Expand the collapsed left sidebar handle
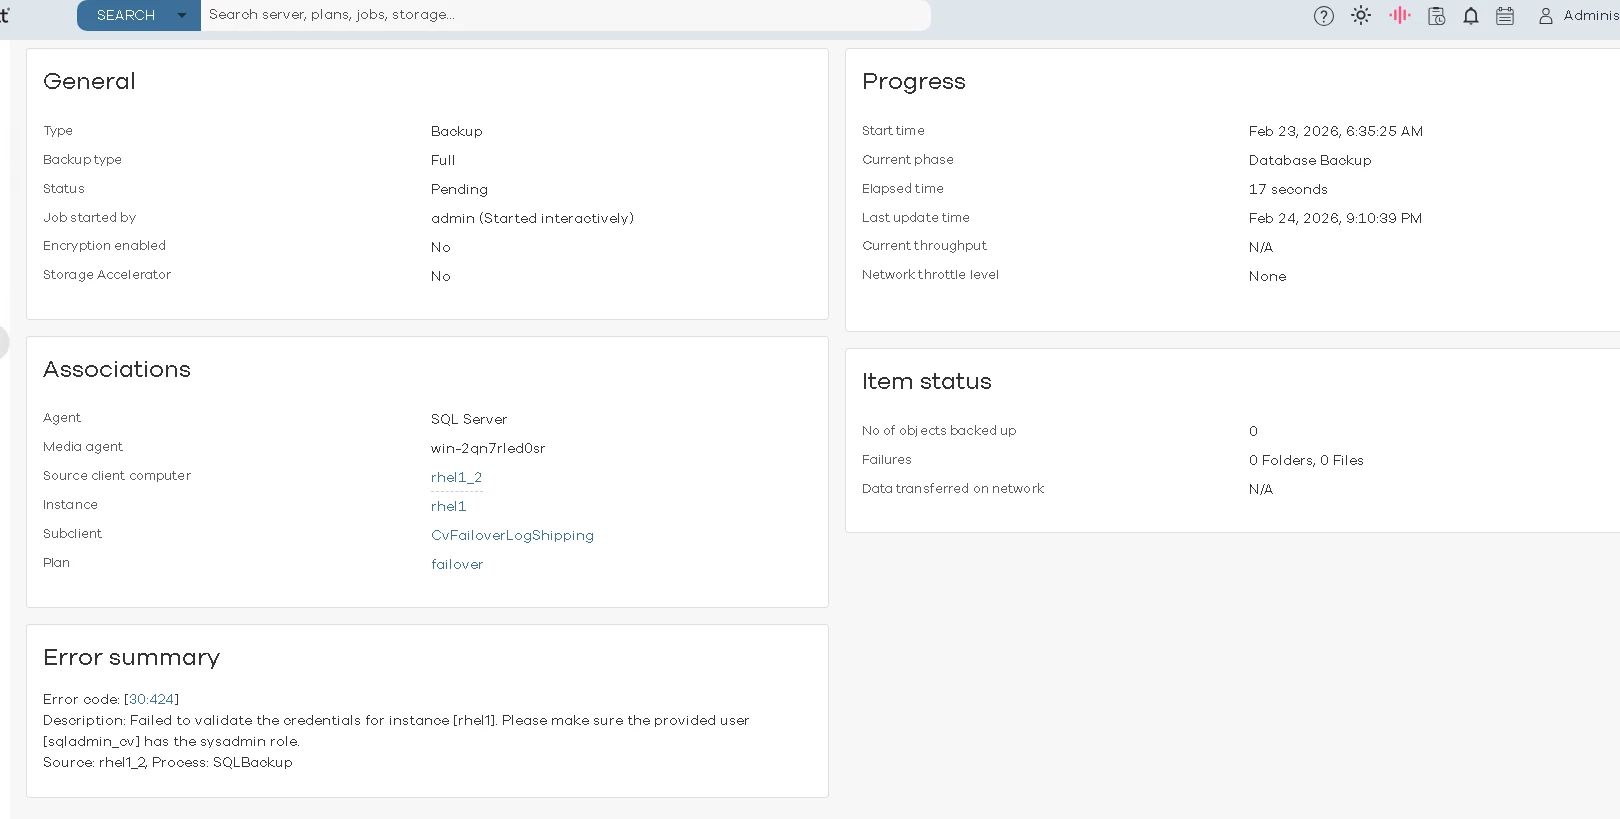The image size is (1620, 819). (3, 342)
